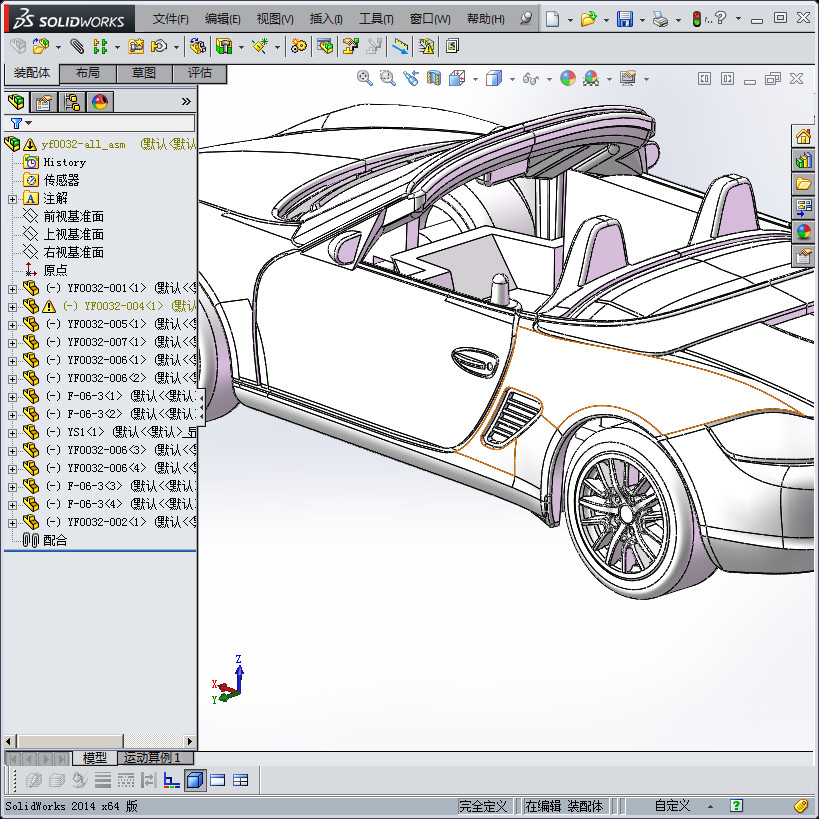Expand the YF0032-001<1> component node
This screenshot has height=819, width=819.
coord(12,289)
